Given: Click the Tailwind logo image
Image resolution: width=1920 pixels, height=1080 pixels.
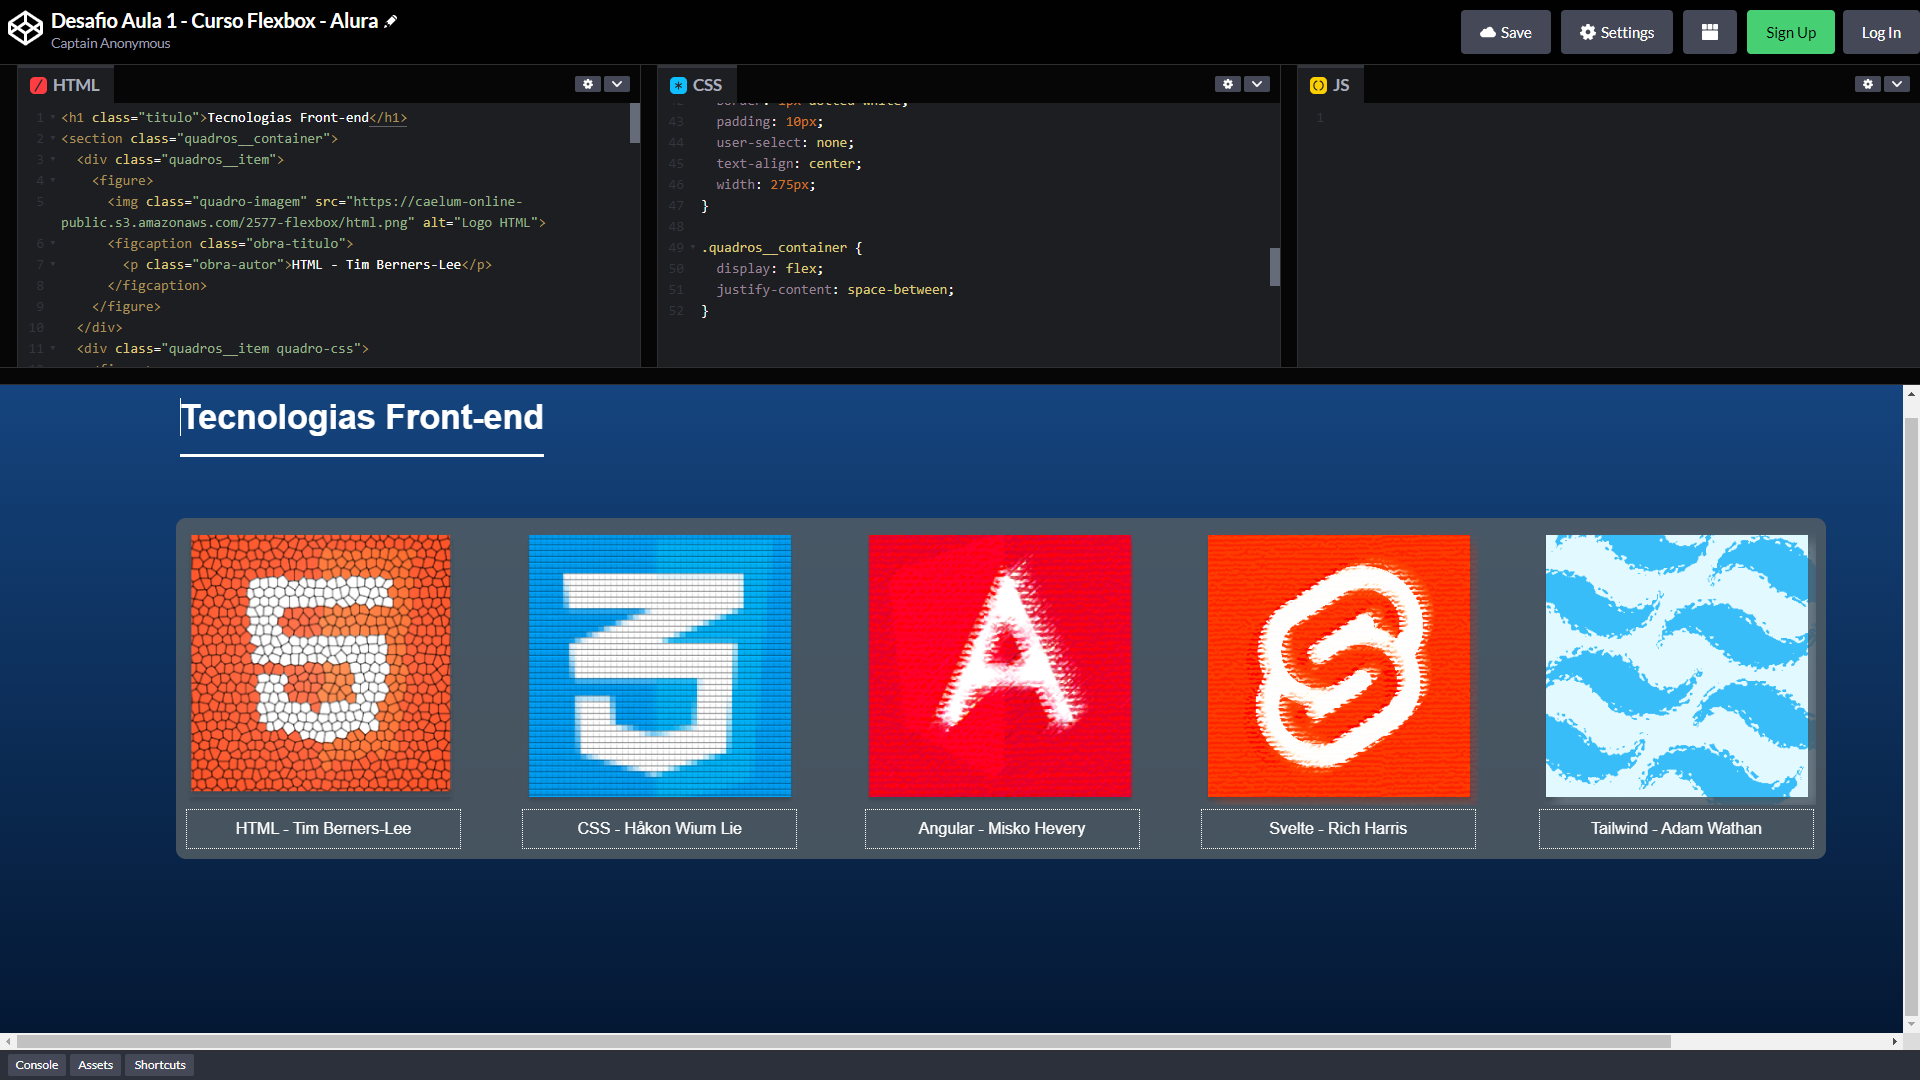Looking at the screenshot, I should 1677,666.
